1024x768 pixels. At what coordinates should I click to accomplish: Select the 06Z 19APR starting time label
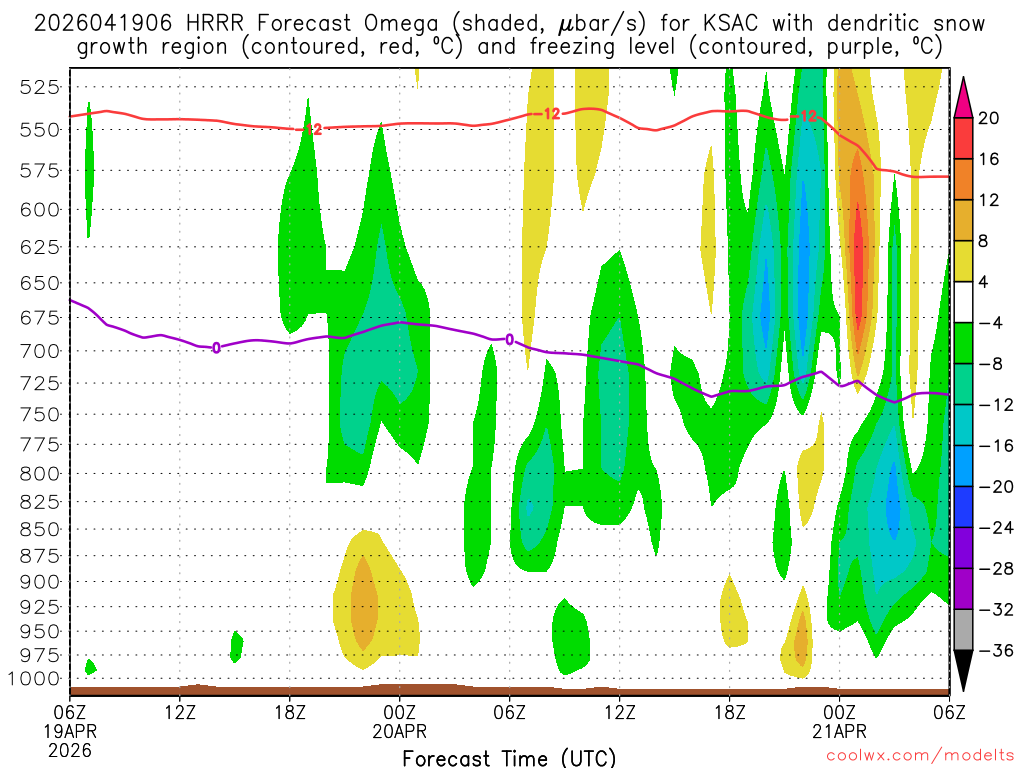click(69, 721)
